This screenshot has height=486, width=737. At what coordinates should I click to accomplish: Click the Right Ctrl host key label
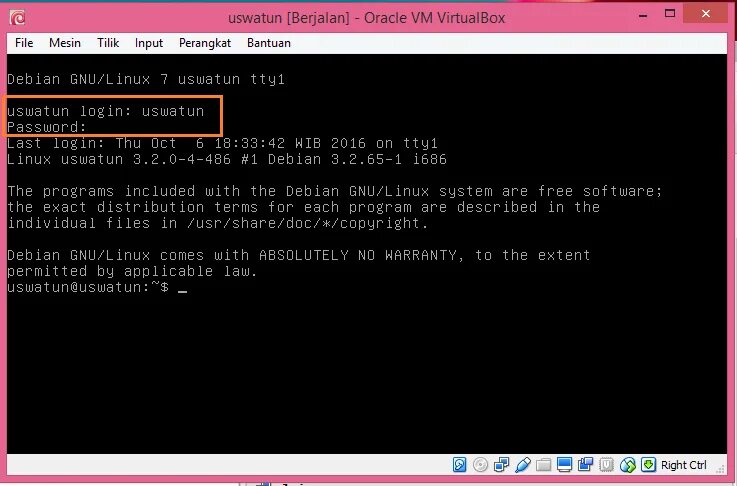click(x=683, y=465)
